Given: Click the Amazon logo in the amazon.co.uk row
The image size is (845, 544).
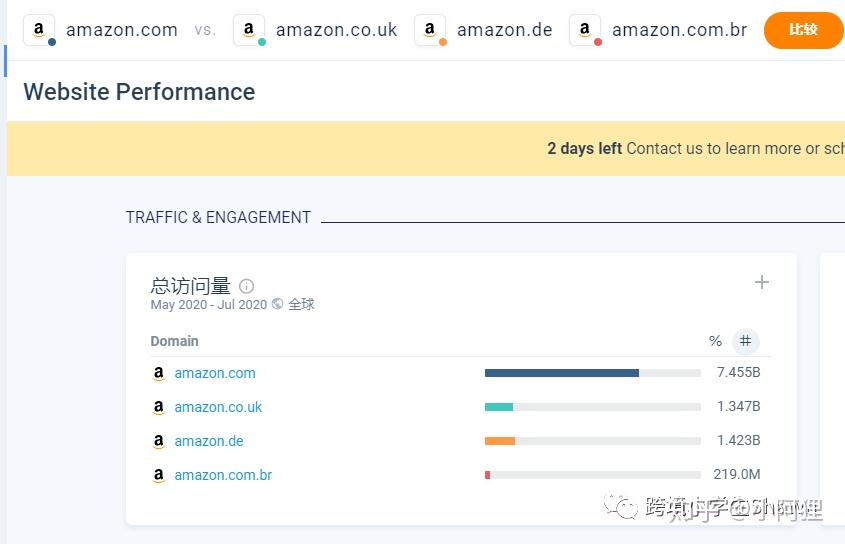Looking at the screenshot, I should point(158,407).
